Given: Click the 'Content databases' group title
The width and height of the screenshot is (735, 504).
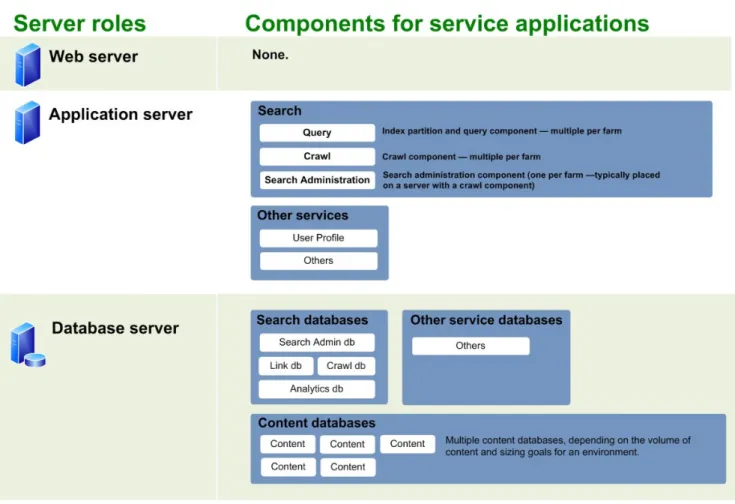Looking at the screenshot, I should point(316,423).
